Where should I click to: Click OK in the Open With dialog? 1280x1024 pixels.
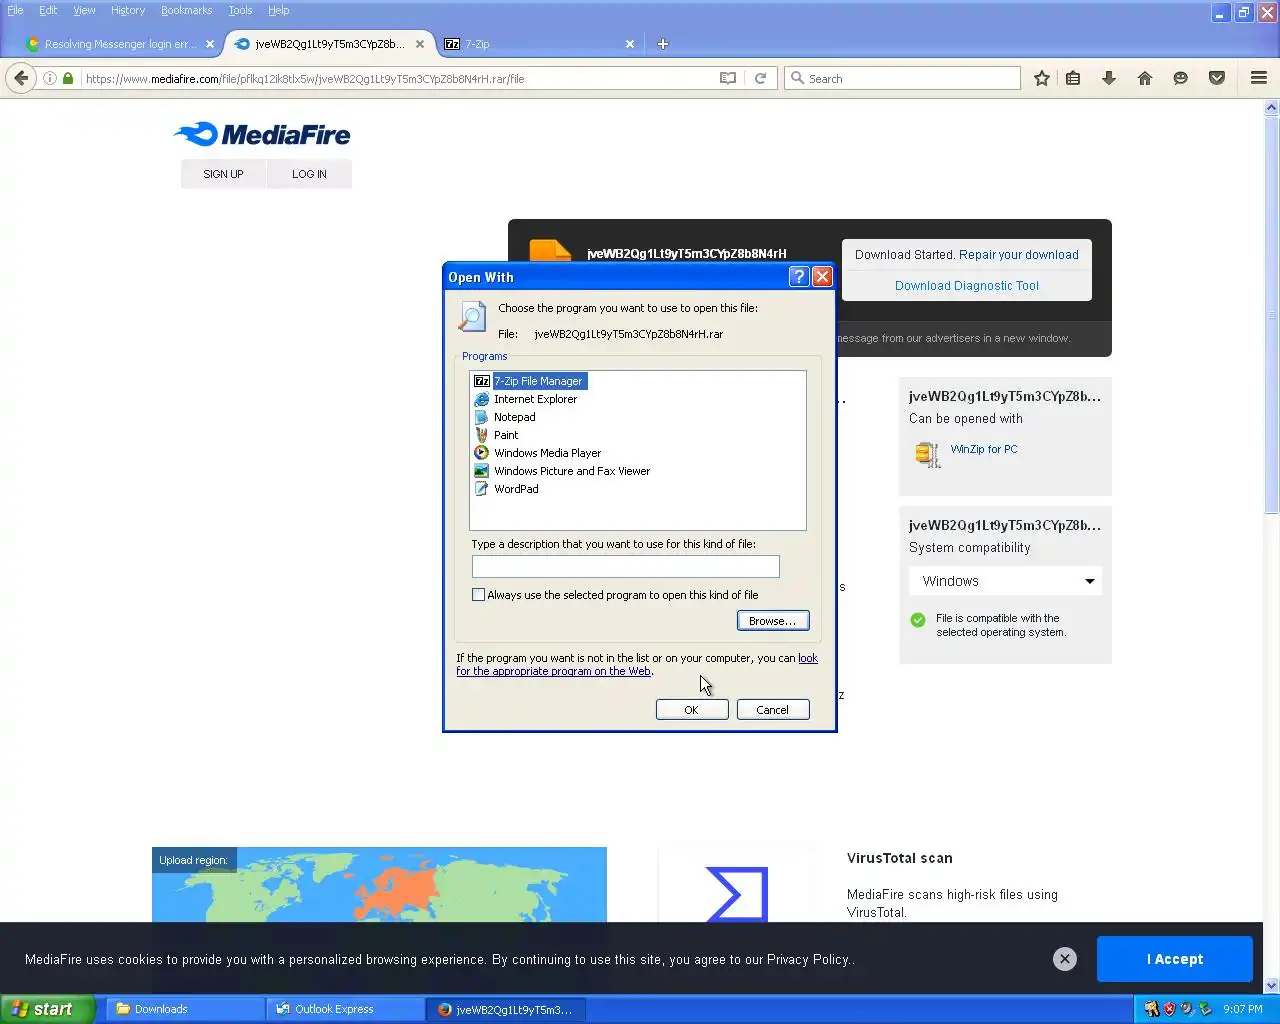coord(691,710)
